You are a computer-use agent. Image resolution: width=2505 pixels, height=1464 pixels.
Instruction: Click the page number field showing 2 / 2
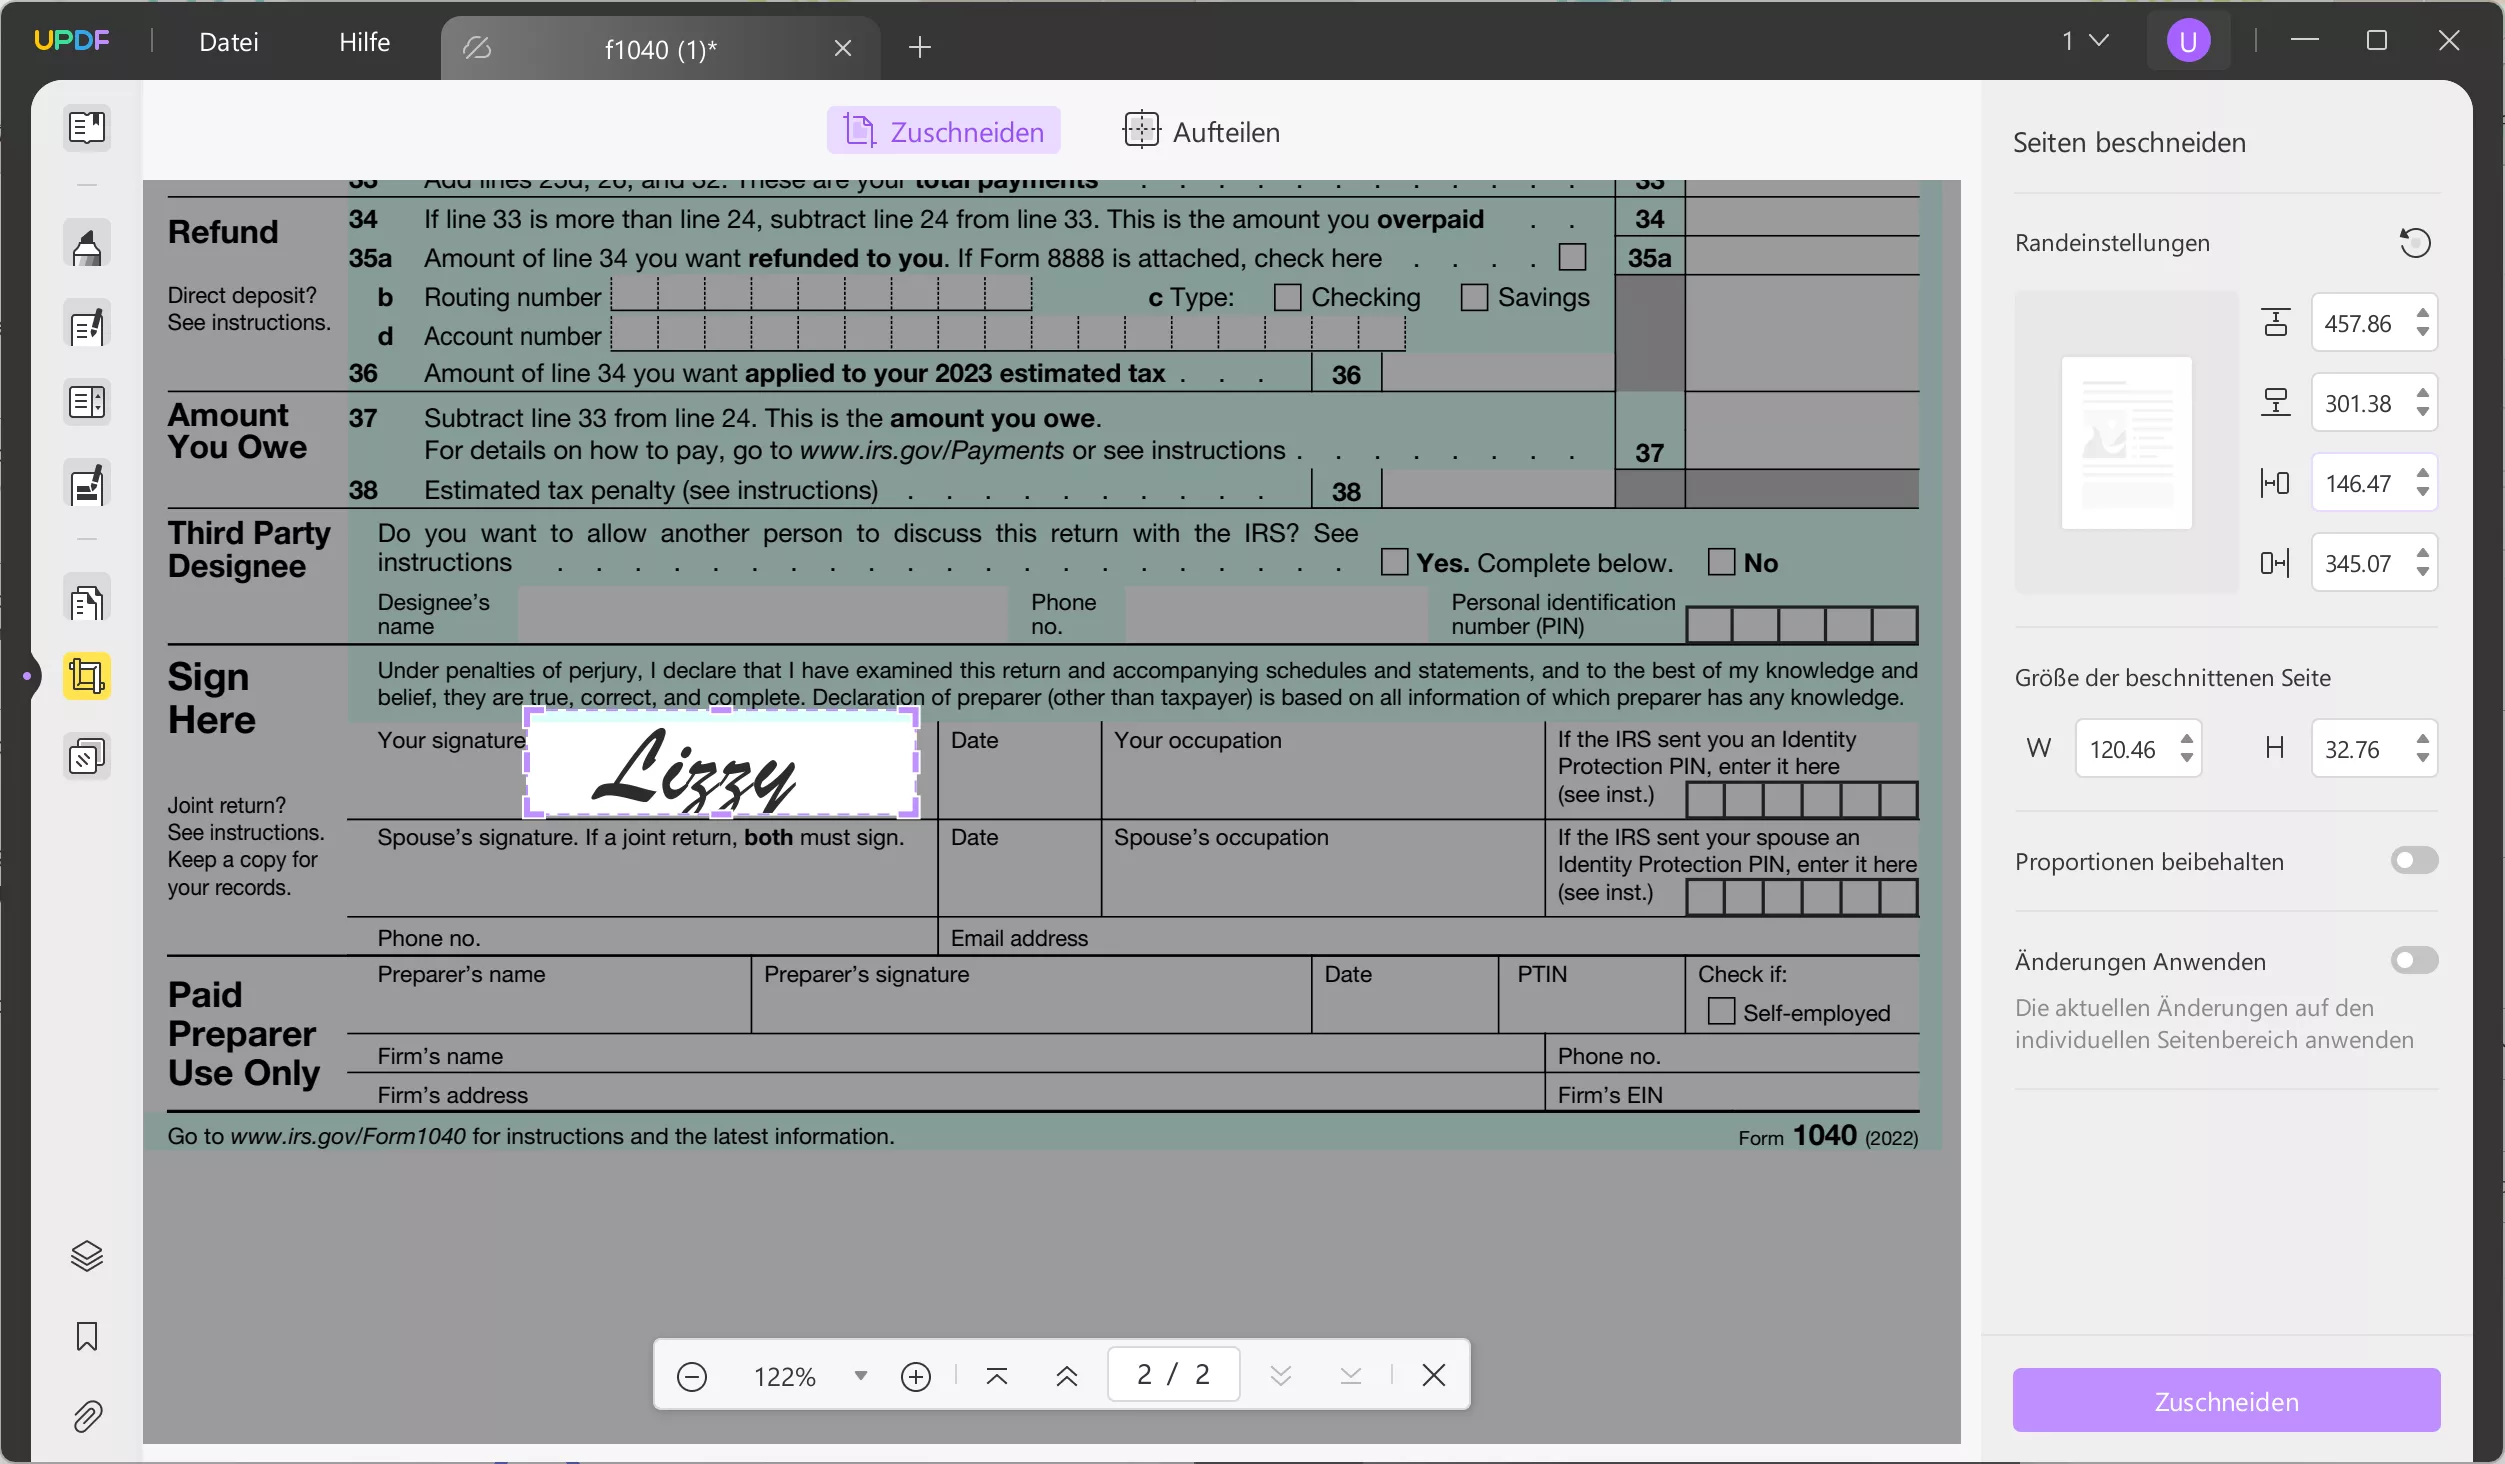[x=1171, y=1374]
